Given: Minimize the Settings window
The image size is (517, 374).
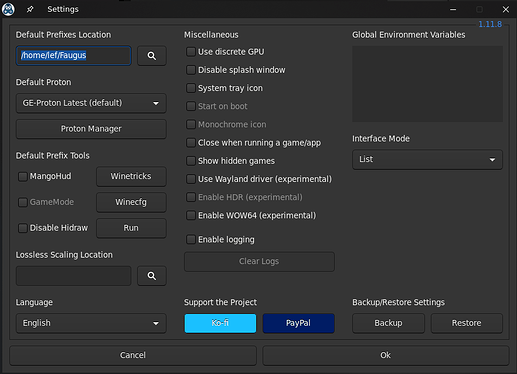Looking at the screenshot, I should [x=453, y=9].
